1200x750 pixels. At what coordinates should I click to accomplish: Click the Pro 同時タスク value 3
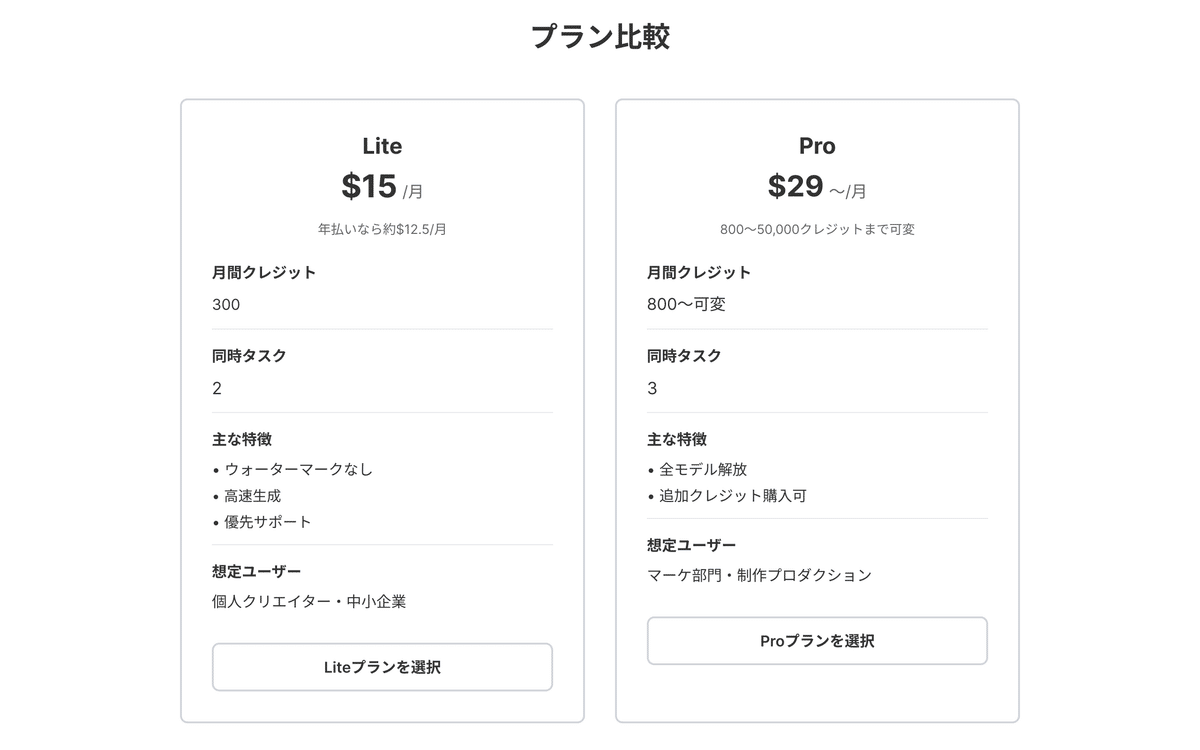[652, 389]
